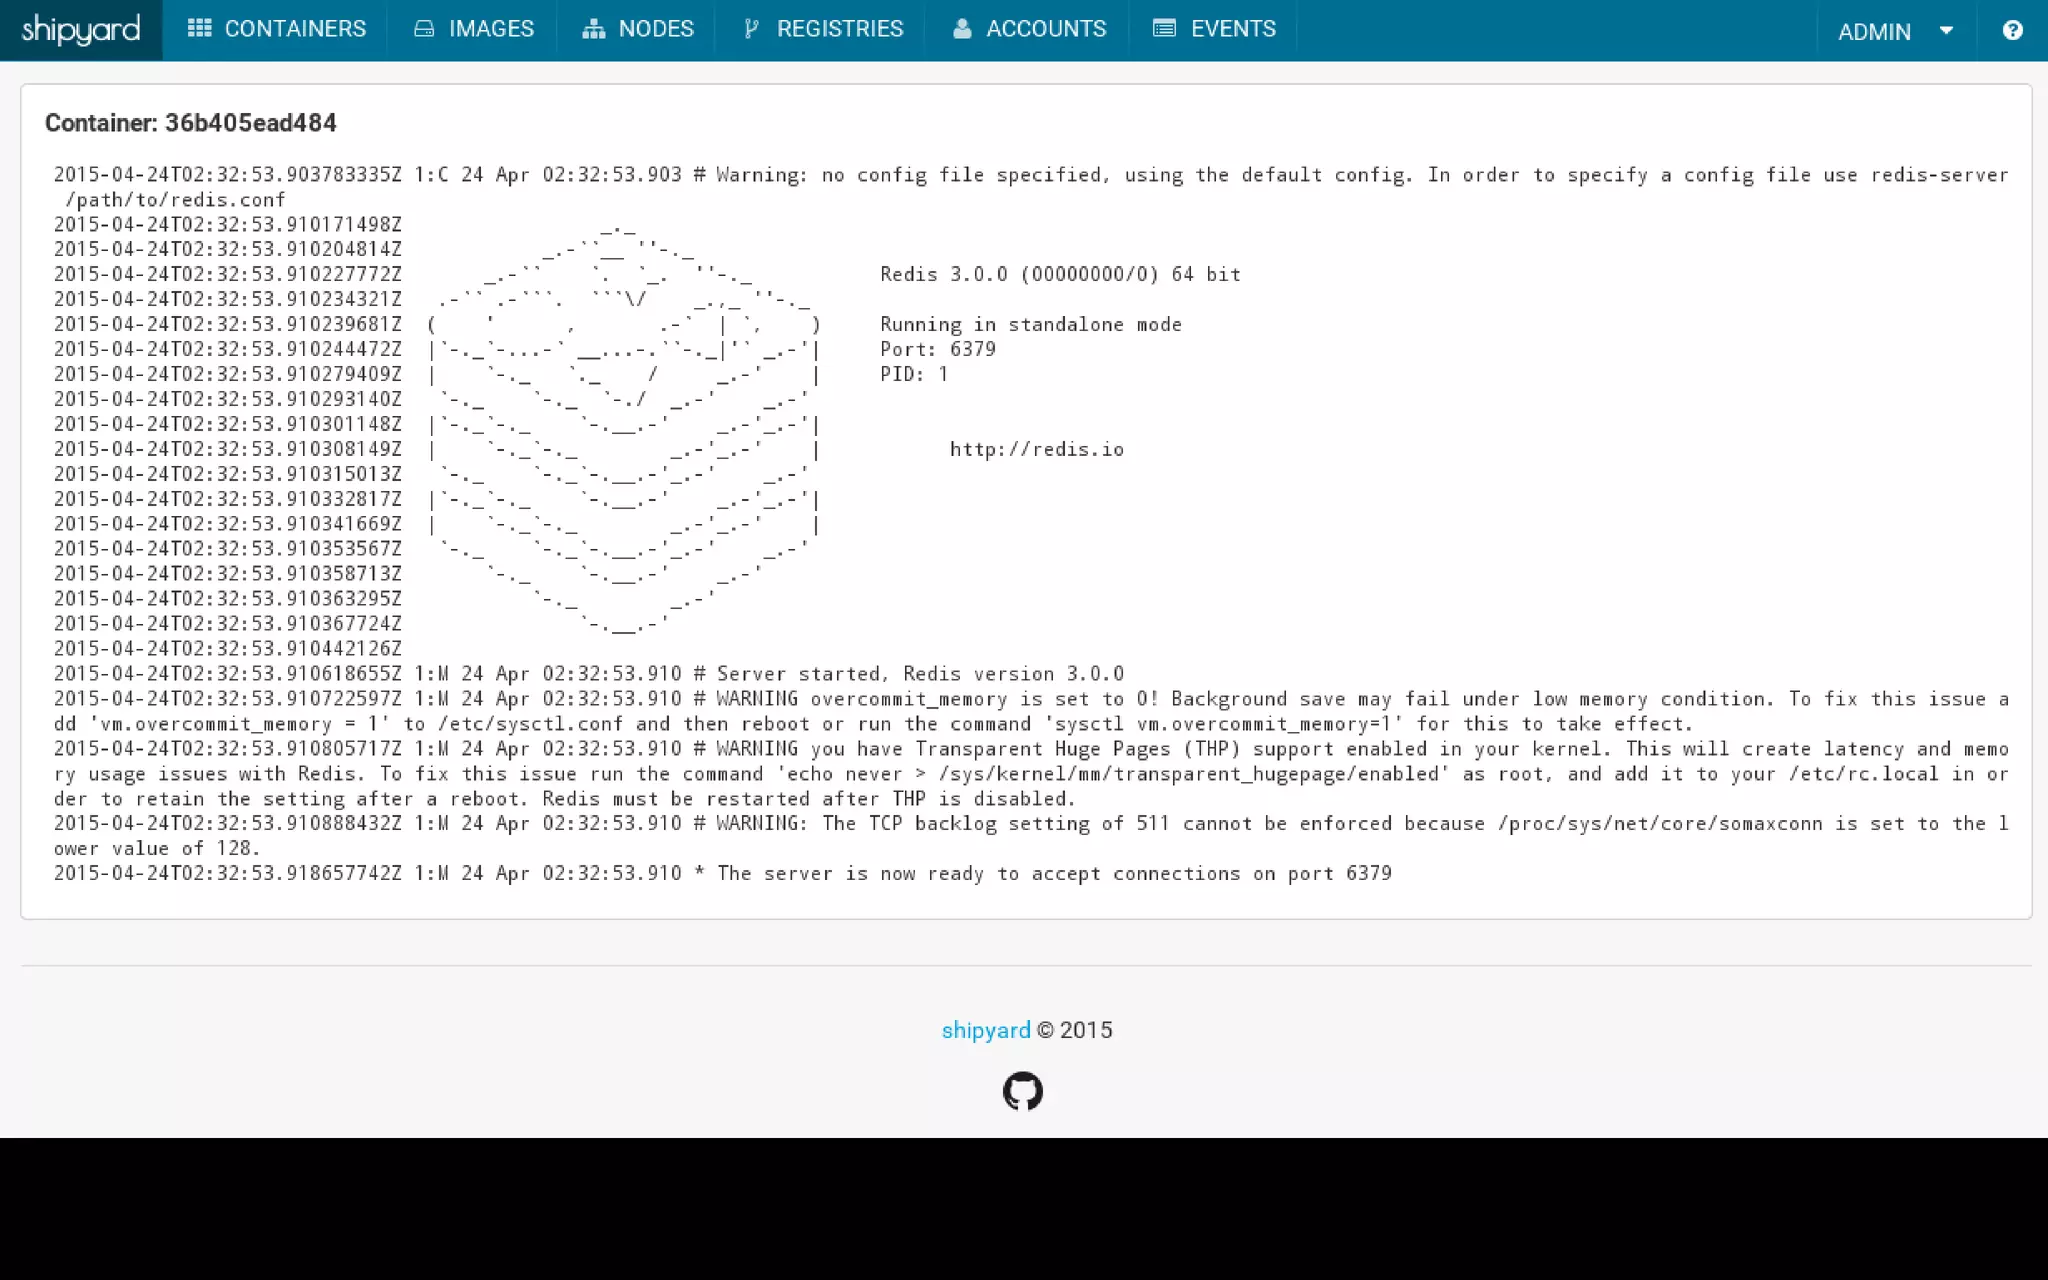Screen dimensions: 2048x1280
Task: Click the Transparent Huge Pages warning line
Action: point(1031,774)
